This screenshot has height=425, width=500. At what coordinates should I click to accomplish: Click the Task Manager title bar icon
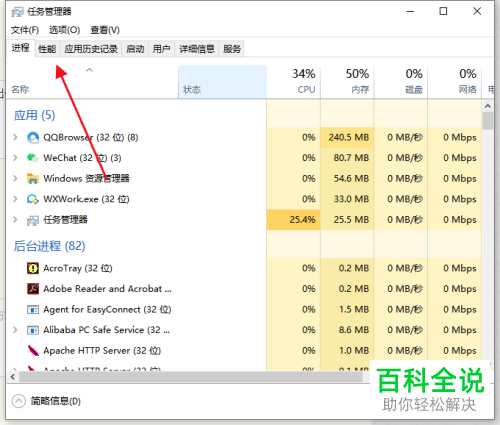[18, 12]
